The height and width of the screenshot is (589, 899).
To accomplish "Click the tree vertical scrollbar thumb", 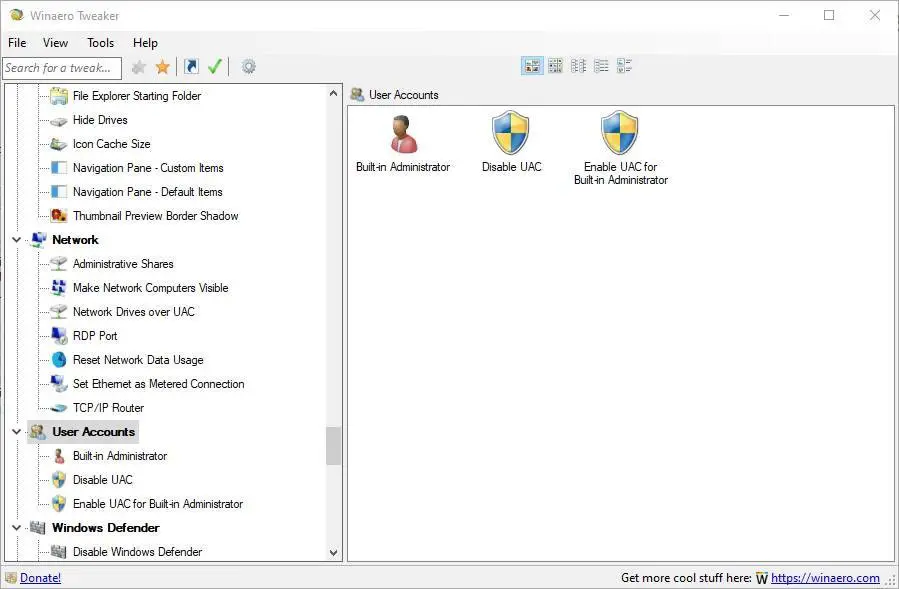I will pyautogui.click(x=333, y=446).
